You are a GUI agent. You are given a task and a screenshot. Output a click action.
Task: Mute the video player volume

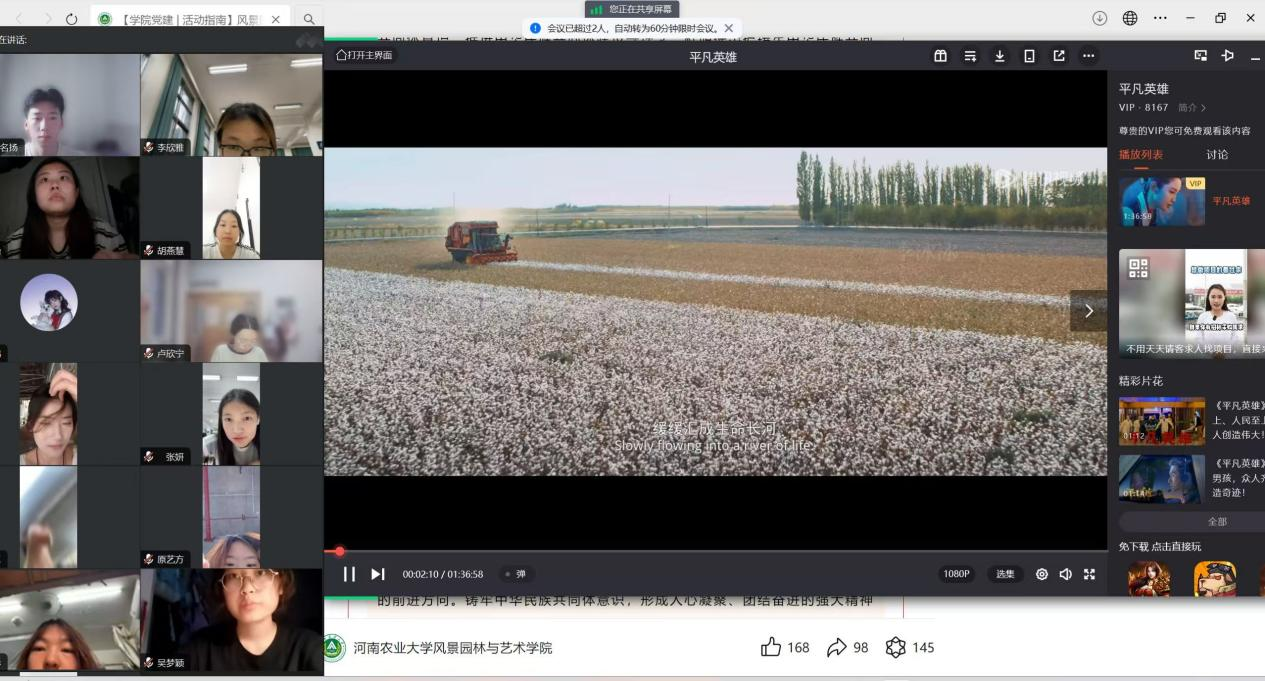(x=1066, y=574)
